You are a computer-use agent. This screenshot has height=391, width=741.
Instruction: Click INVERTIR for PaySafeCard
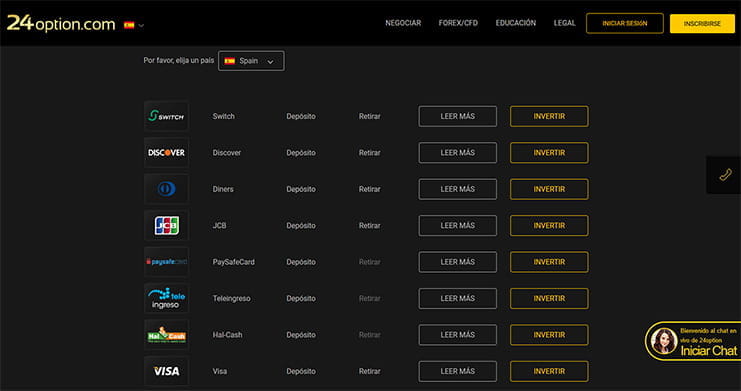pos(549,262)
